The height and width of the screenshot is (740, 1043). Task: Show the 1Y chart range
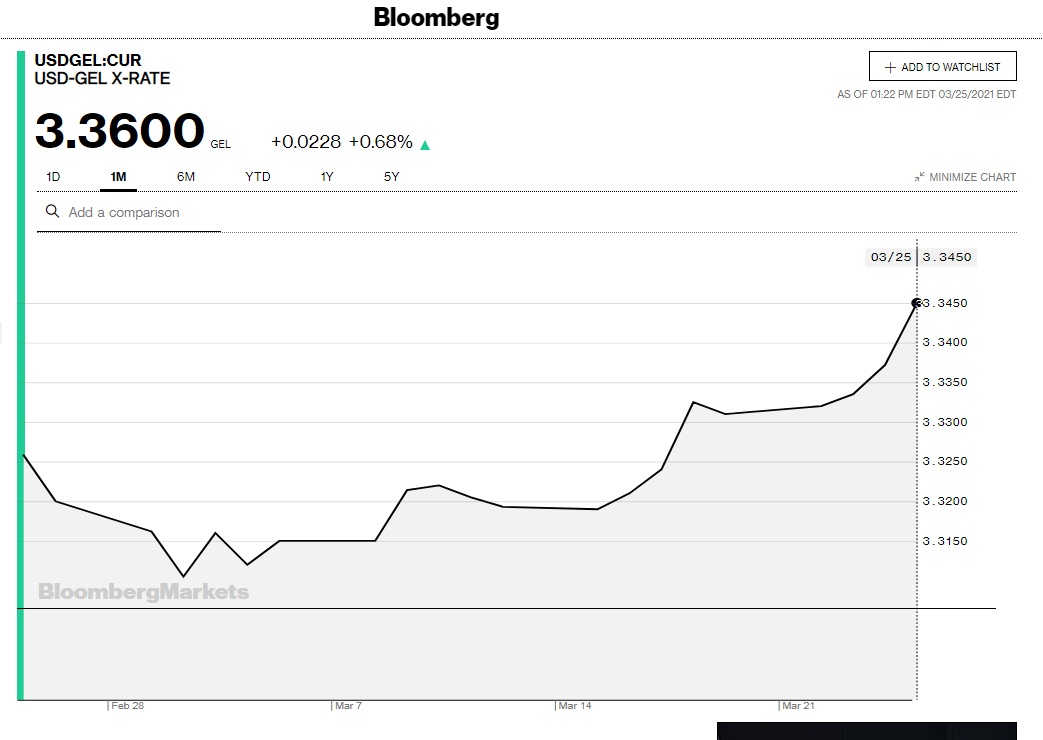coord(327,177)
